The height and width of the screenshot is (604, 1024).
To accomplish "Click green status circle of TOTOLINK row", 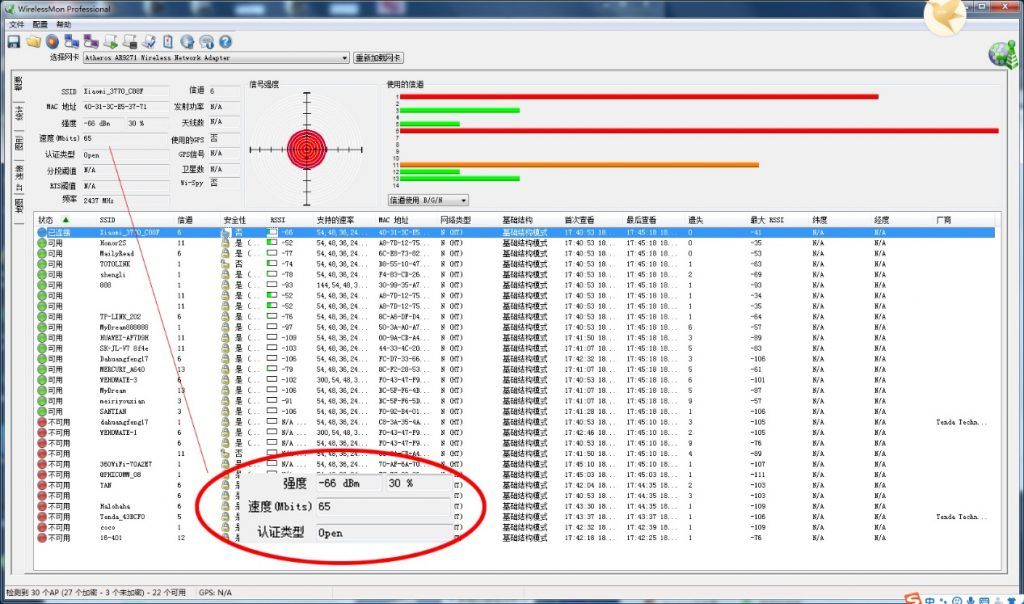I will [42, 264].
